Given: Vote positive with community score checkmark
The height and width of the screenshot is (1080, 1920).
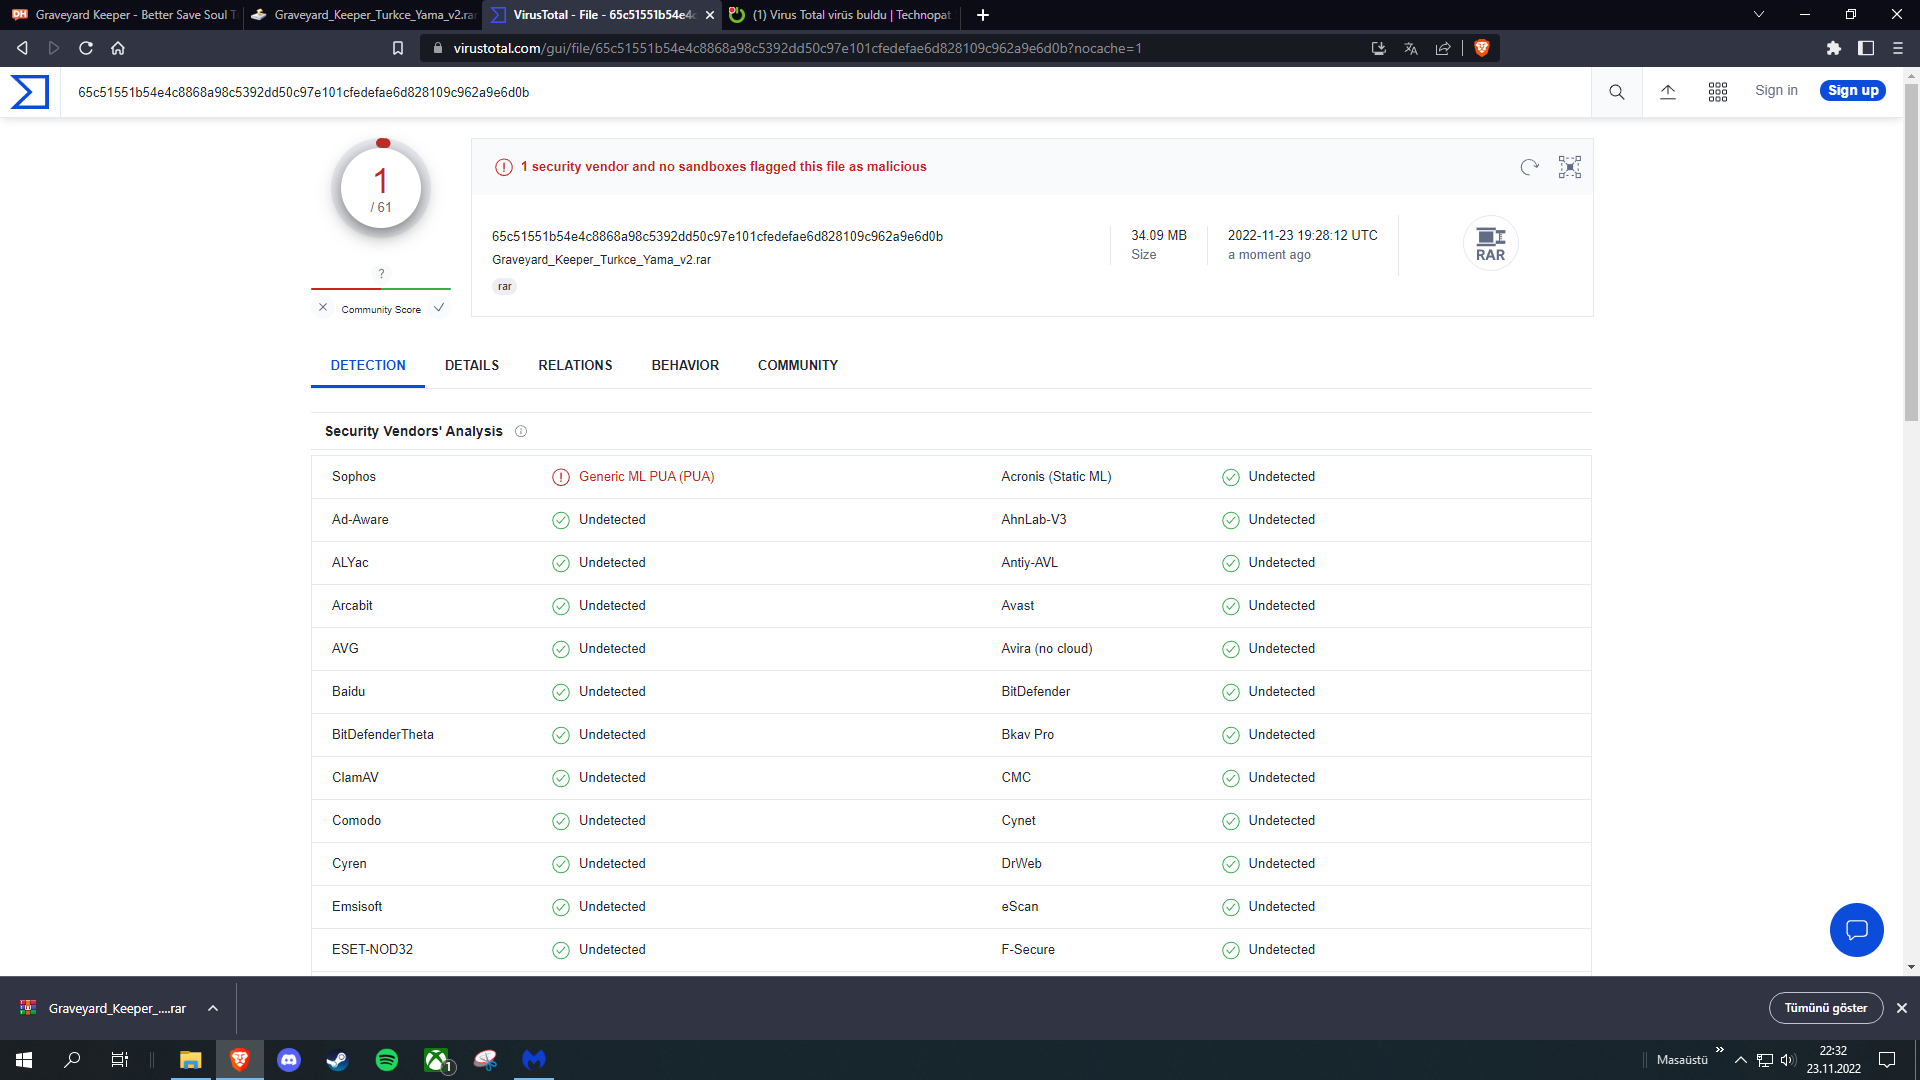Looking at the screenshot, I should point(439,308).
